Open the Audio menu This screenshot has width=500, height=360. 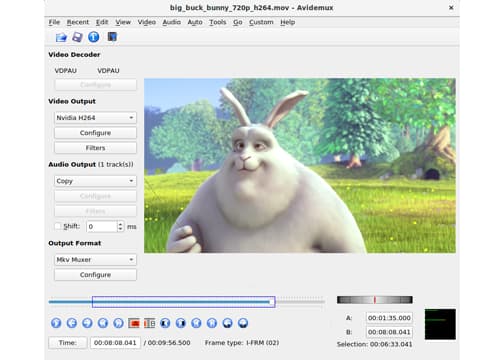pyautogui.click(x=172, y=22)
